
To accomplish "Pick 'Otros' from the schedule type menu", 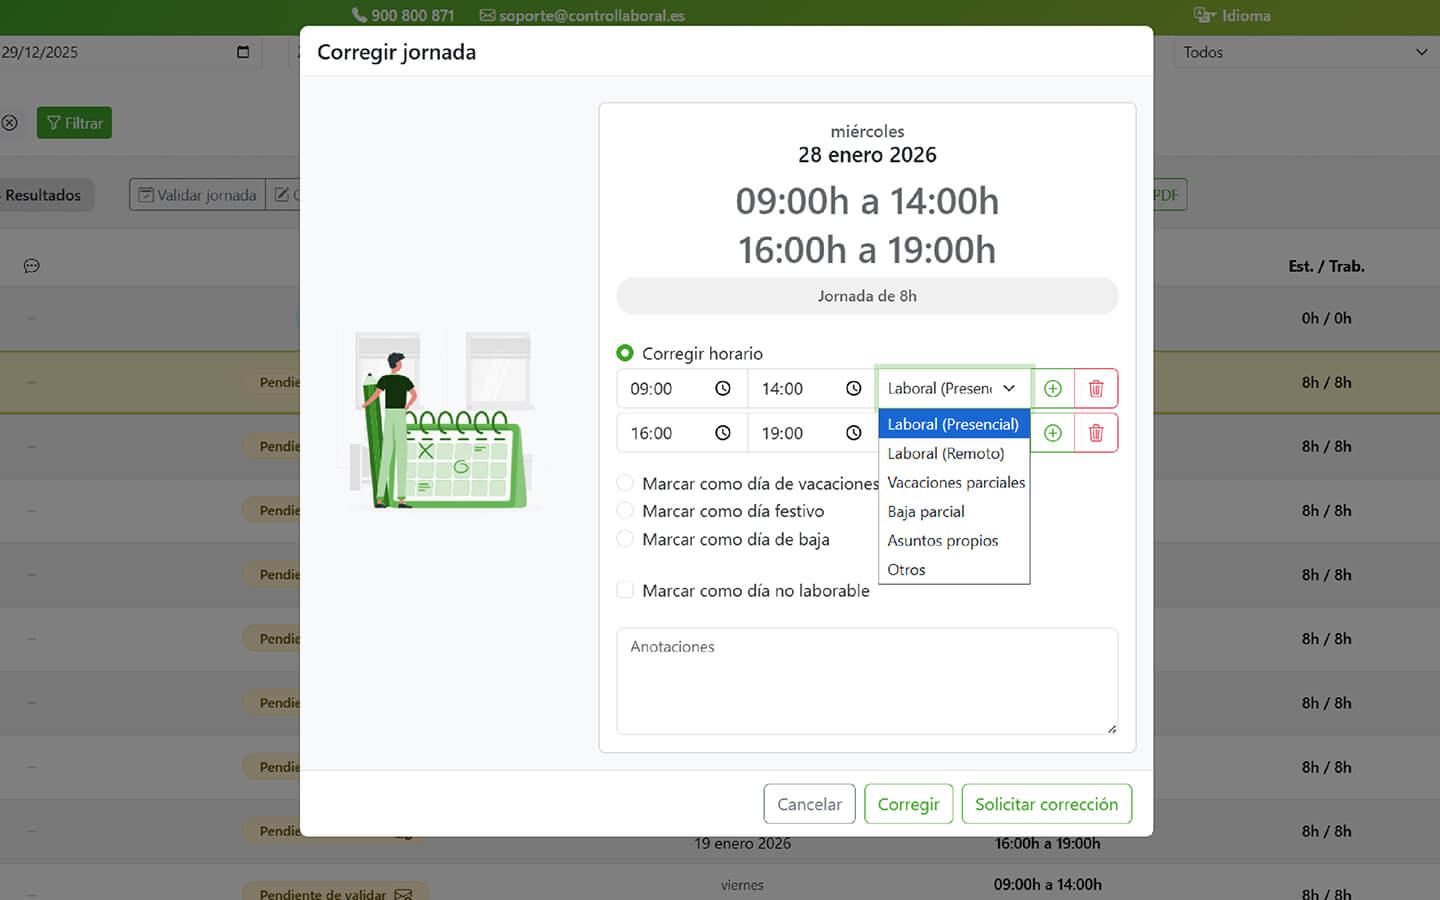I will click(905, 569).
